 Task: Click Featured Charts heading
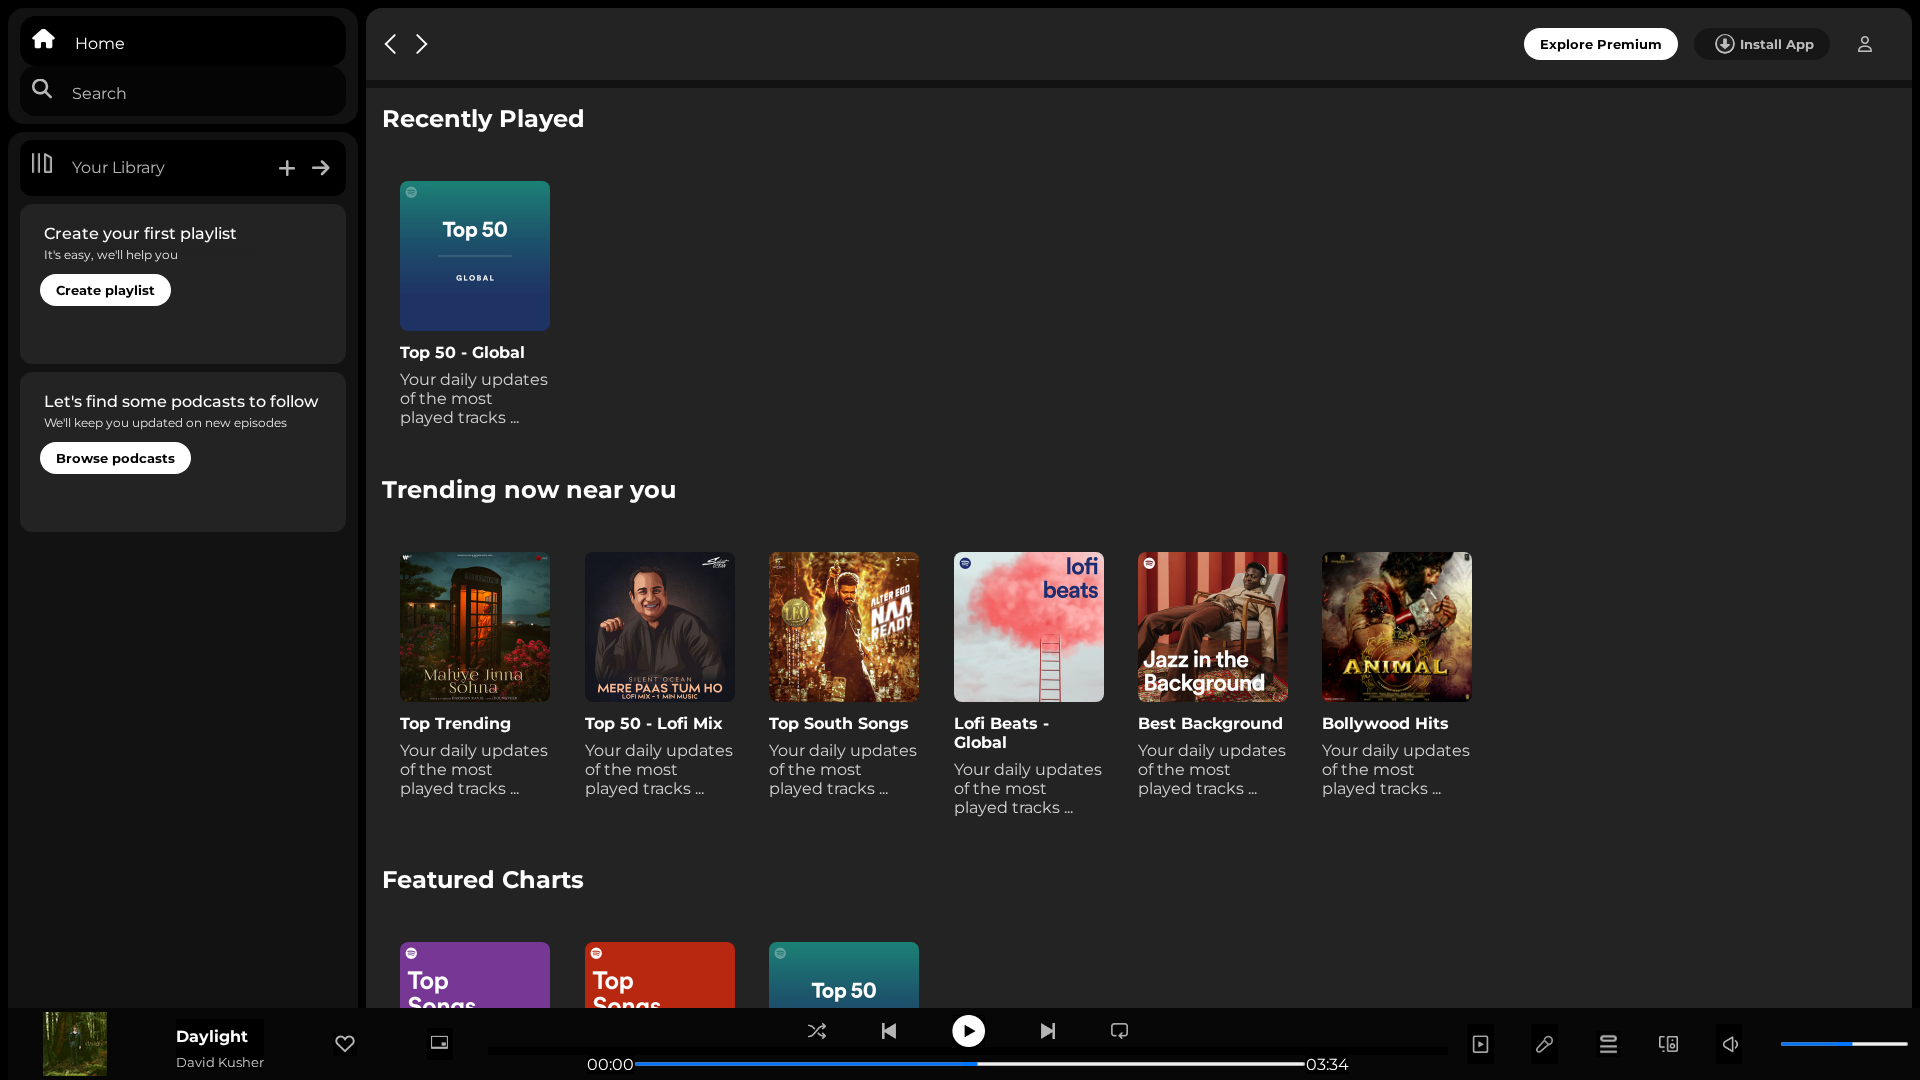pyautogui.click(x=483, y=879)
